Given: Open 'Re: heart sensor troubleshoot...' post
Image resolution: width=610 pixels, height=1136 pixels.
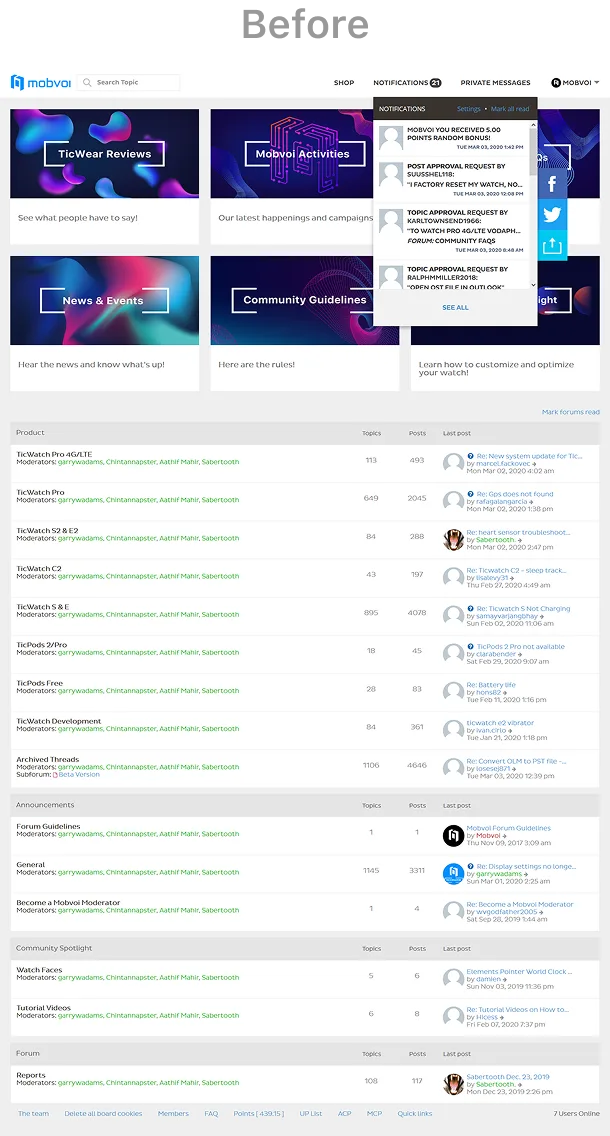Looking at the screenshot, I should point(518,532).
